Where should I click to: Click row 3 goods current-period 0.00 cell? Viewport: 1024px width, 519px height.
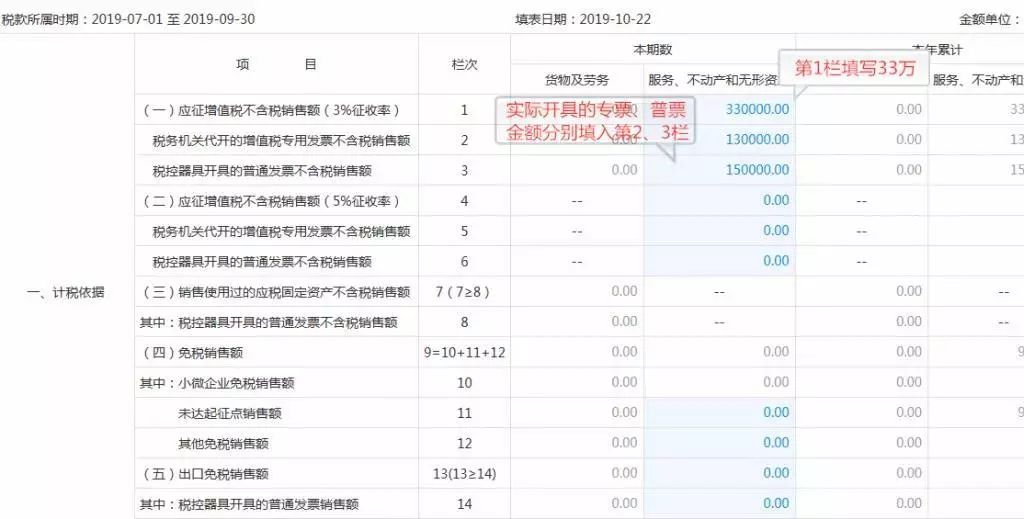(x=577, y=170)
